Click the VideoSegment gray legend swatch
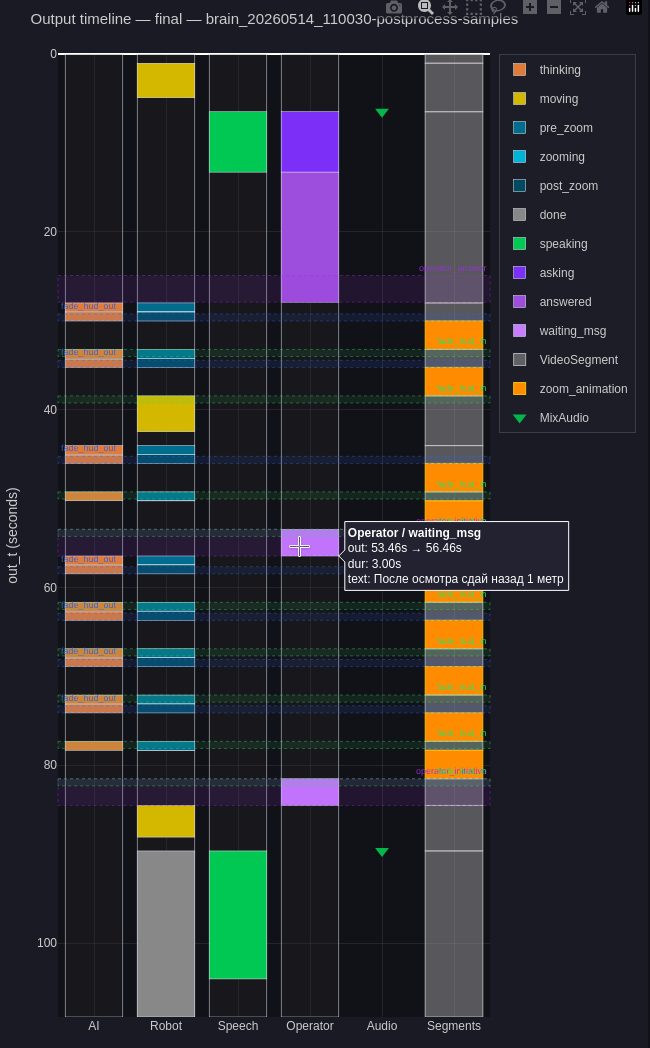This screenshot has height=1048, width=650. (x=519, y=360)
